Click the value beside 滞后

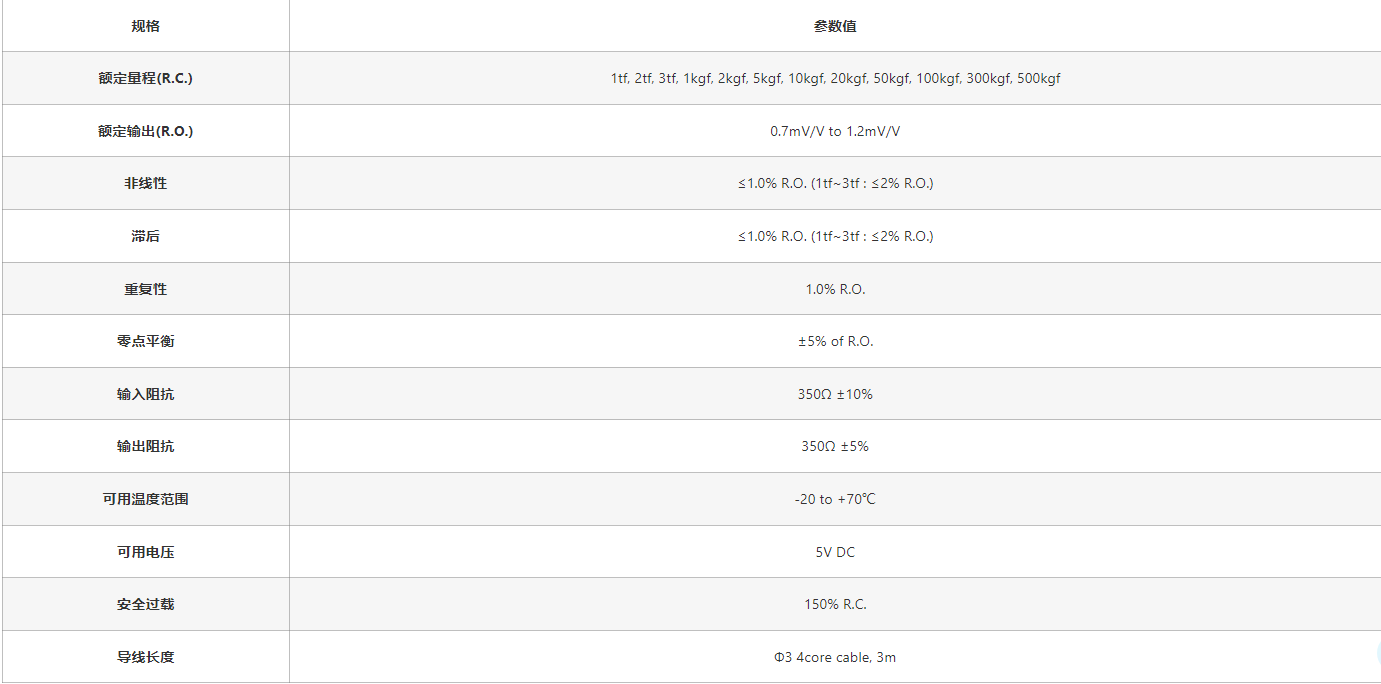pos(835,236)
